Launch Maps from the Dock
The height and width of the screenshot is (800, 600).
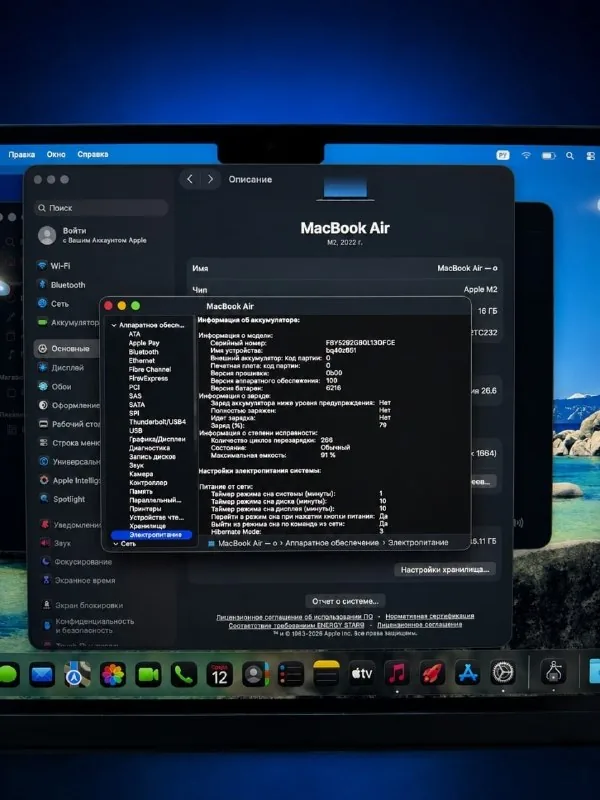point(78,675)
